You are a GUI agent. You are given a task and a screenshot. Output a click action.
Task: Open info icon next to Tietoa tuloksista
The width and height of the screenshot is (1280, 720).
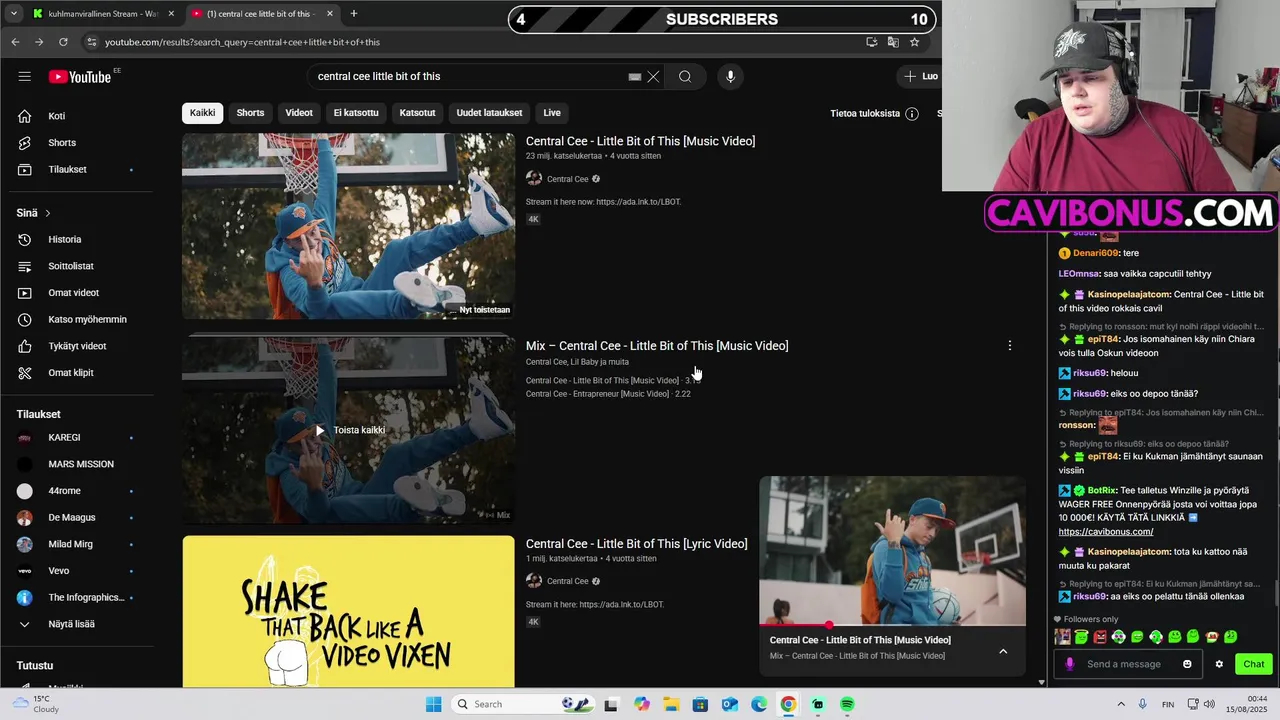coord(911,114)
